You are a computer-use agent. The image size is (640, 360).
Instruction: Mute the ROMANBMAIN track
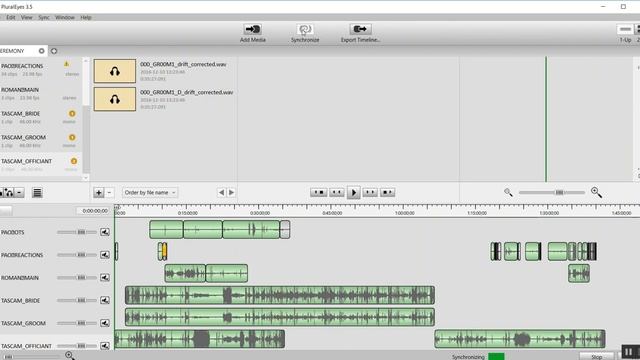105,278
